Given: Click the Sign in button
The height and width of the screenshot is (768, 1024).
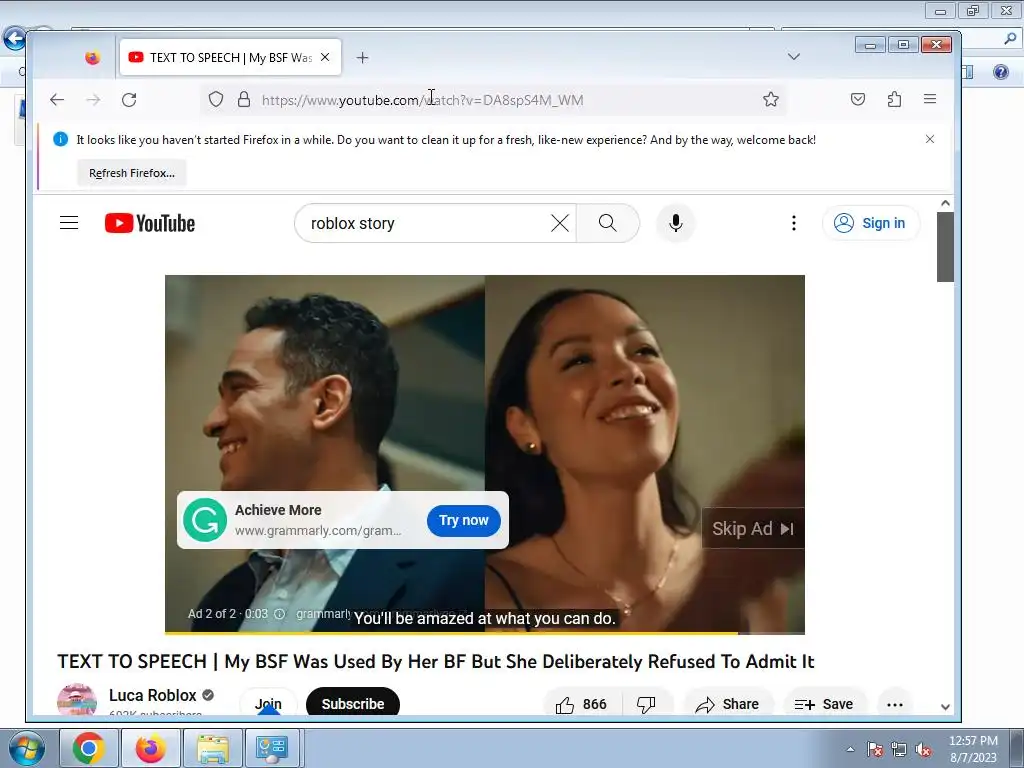Looking at the screenshot, I should [871, 223].
